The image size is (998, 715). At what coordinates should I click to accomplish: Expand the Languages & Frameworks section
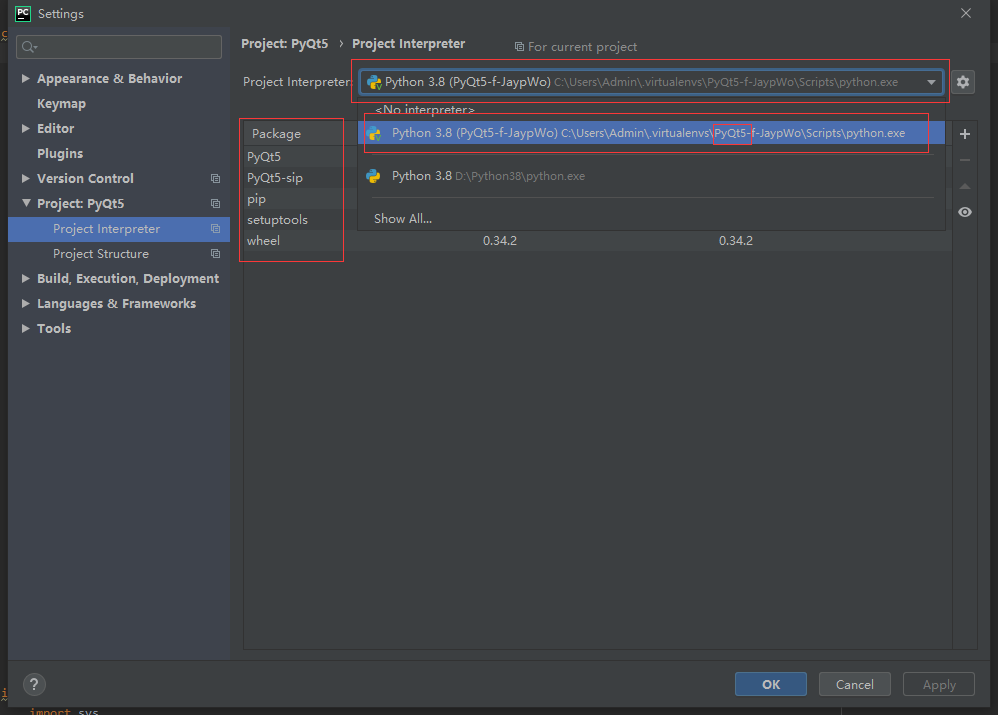pos(25,303)
